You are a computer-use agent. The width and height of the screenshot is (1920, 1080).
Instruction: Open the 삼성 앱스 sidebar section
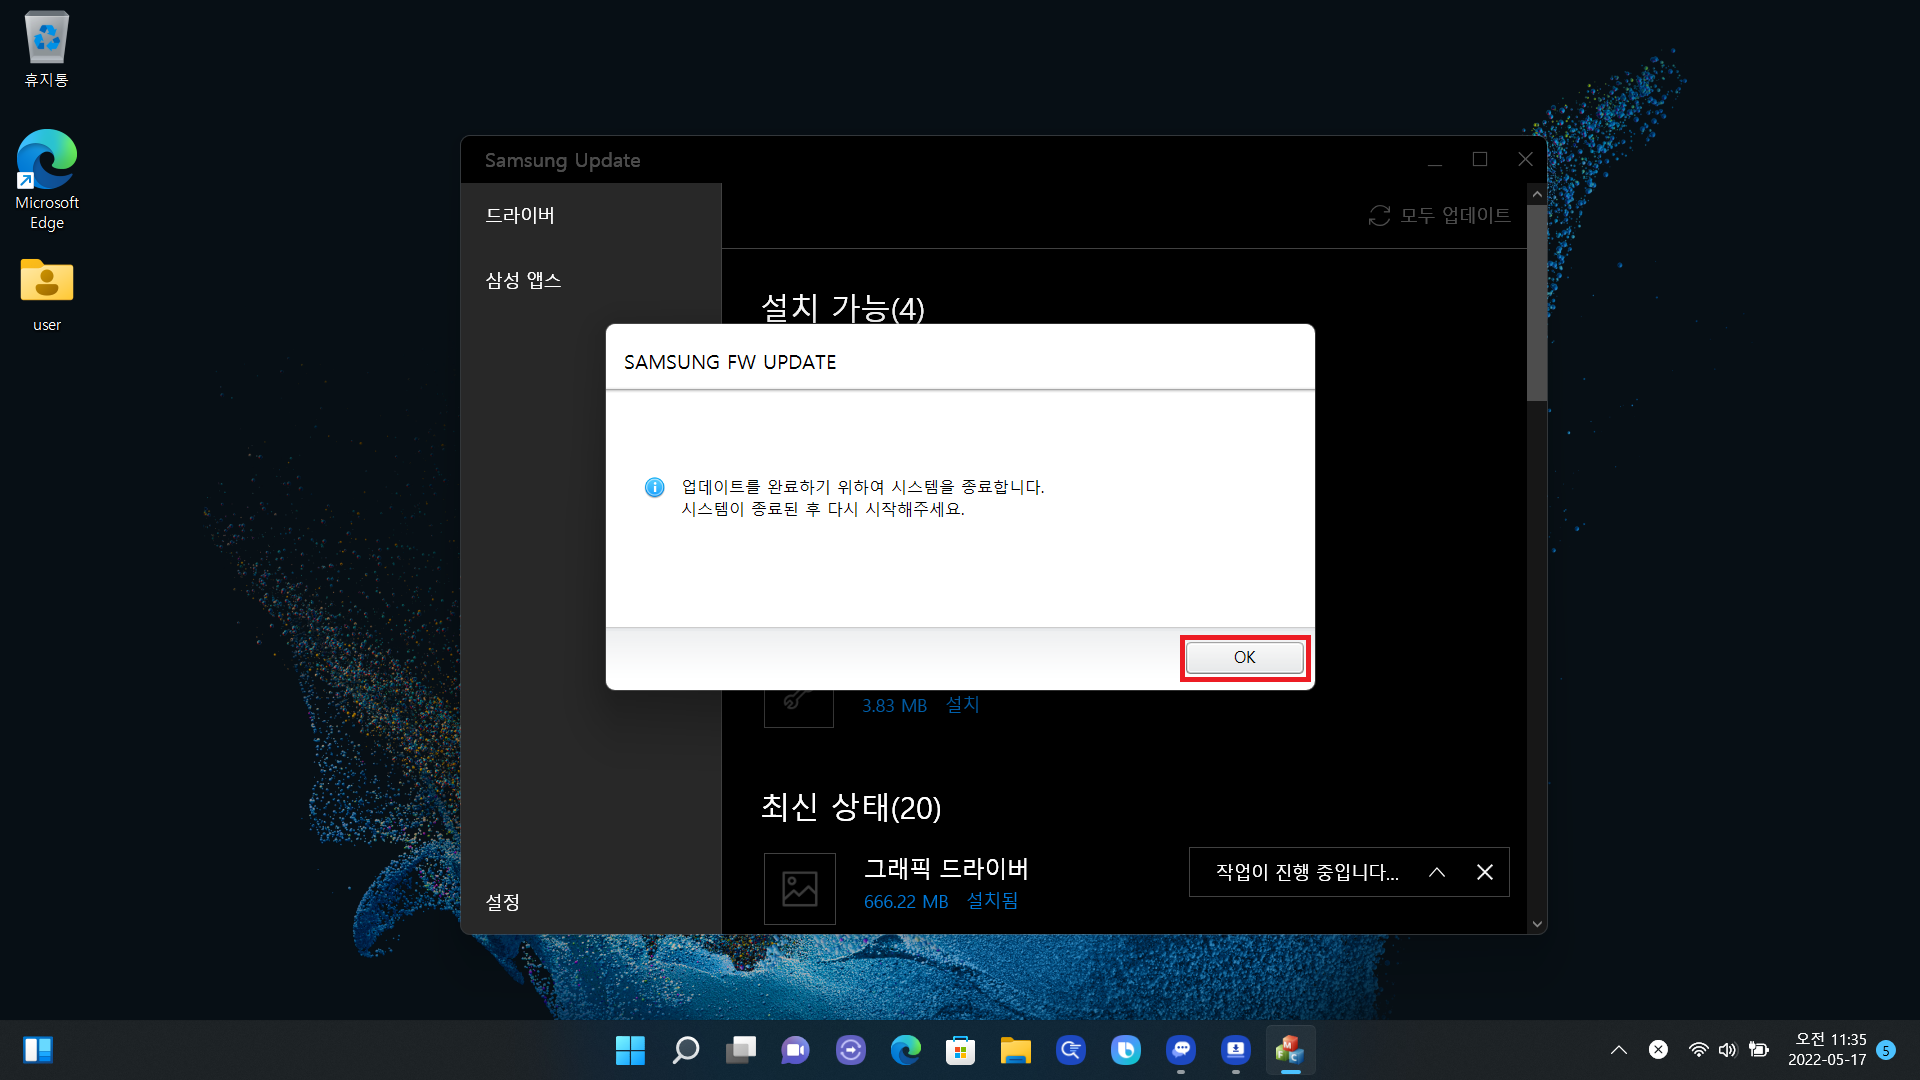523,280
